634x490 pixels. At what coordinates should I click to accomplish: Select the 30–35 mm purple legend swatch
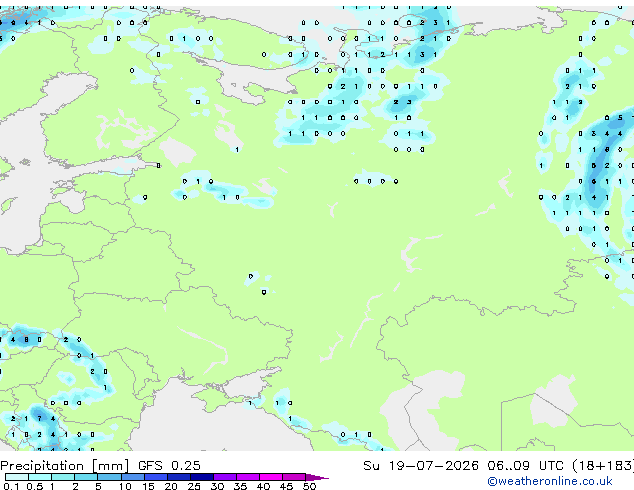click(x=225, y=477)
